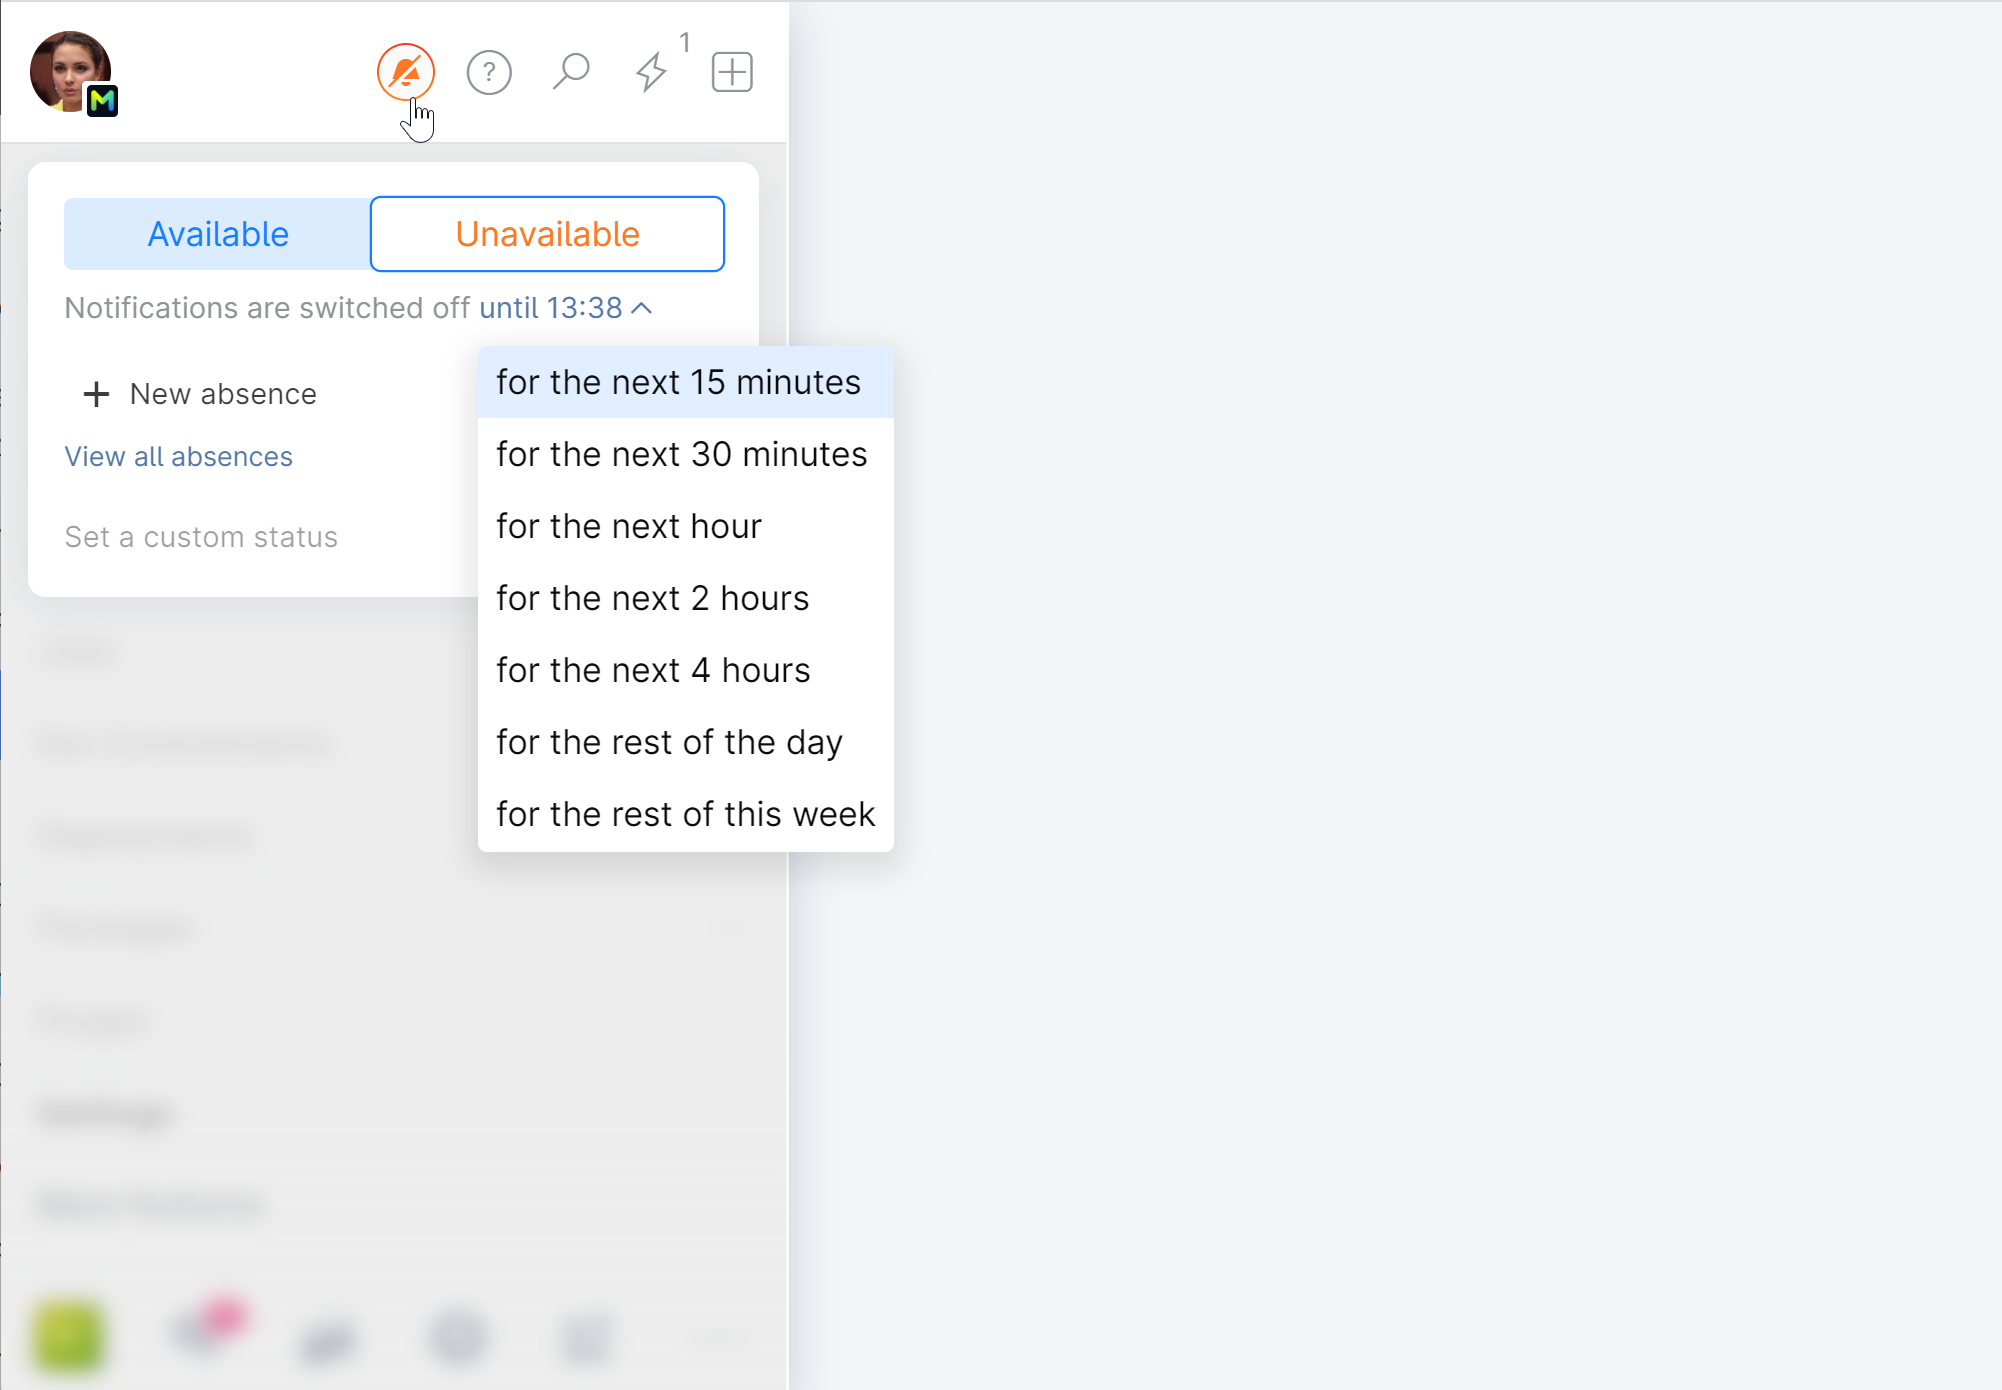Switch status to Available

click(218, 234)
